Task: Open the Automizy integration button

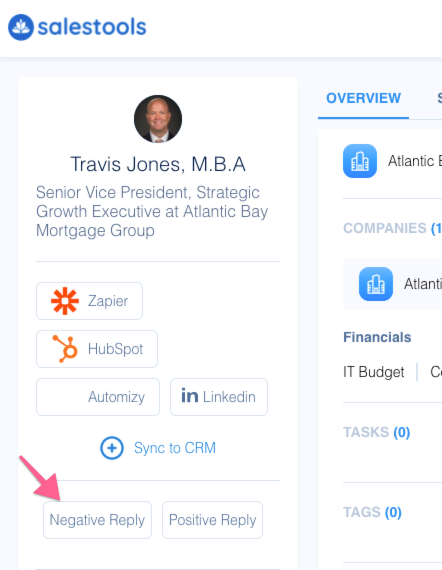Action: pyautogui.click(x=98, y=397)
